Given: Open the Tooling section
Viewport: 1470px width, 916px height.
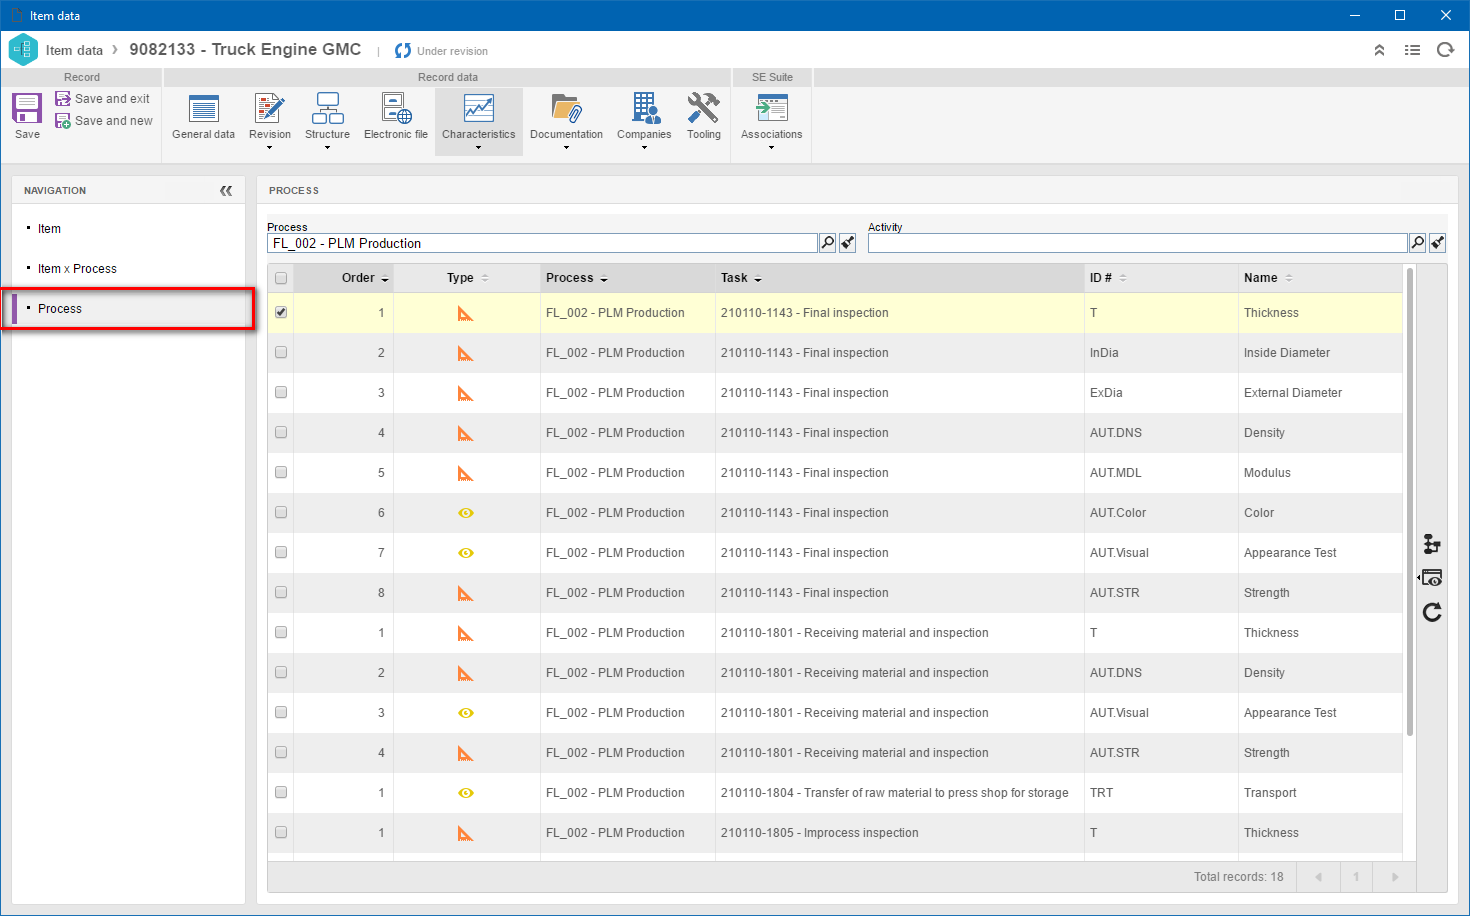Looking at the screenshot, I should click(x=704, y=117).
